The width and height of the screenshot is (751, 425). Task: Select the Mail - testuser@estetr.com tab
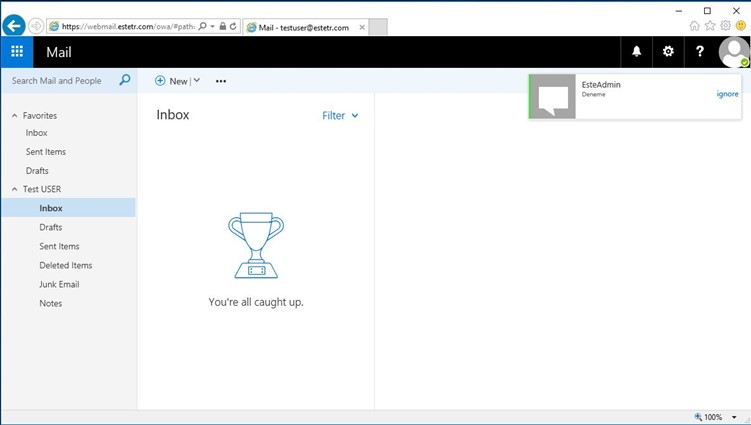[304, 28]
